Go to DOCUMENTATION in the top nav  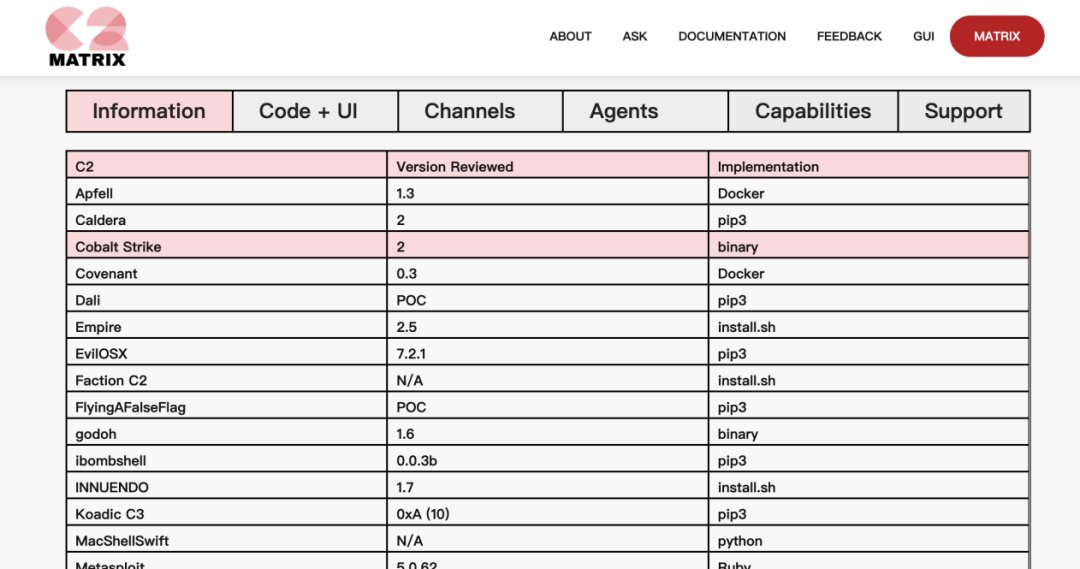731,37
